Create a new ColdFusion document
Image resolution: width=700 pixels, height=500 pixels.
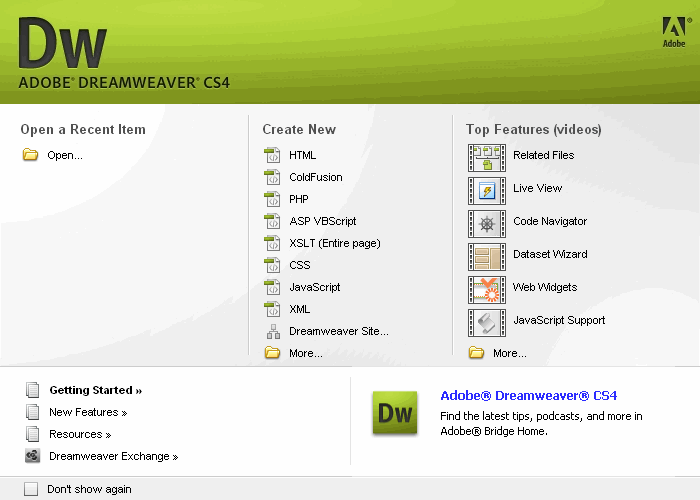[316, 177]
